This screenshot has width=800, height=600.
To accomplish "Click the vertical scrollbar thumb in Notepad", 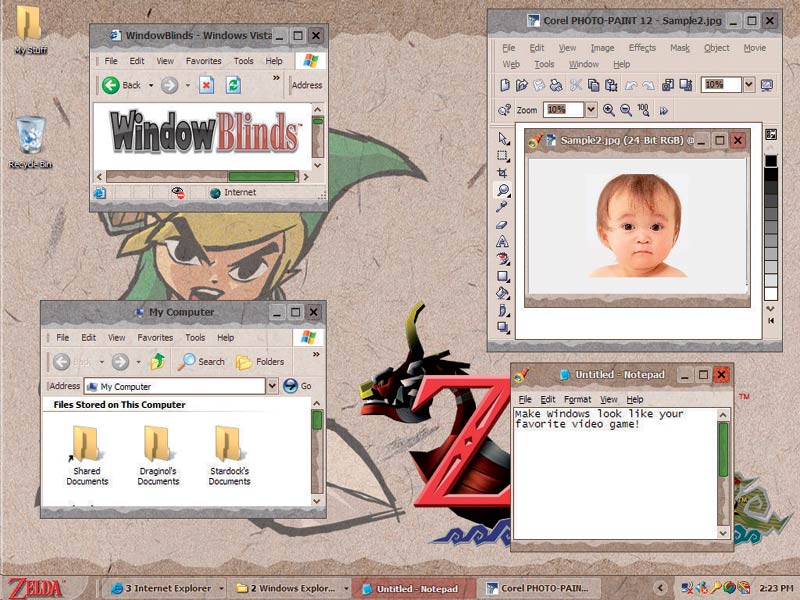I will pyautogui.click(x=723, y=449).
